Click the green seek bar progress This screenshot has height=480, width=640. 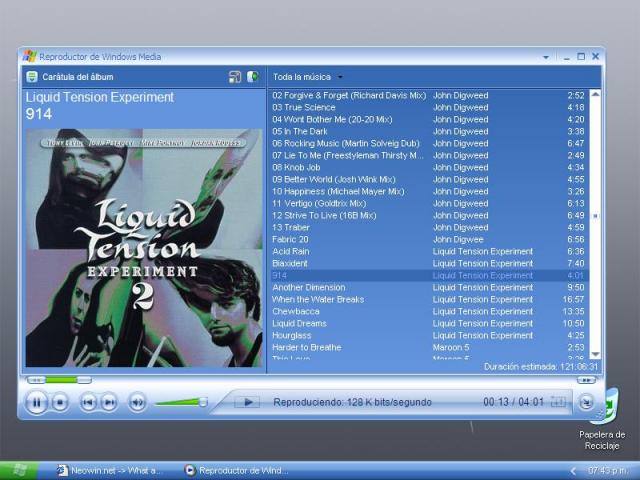pos(61,380)
